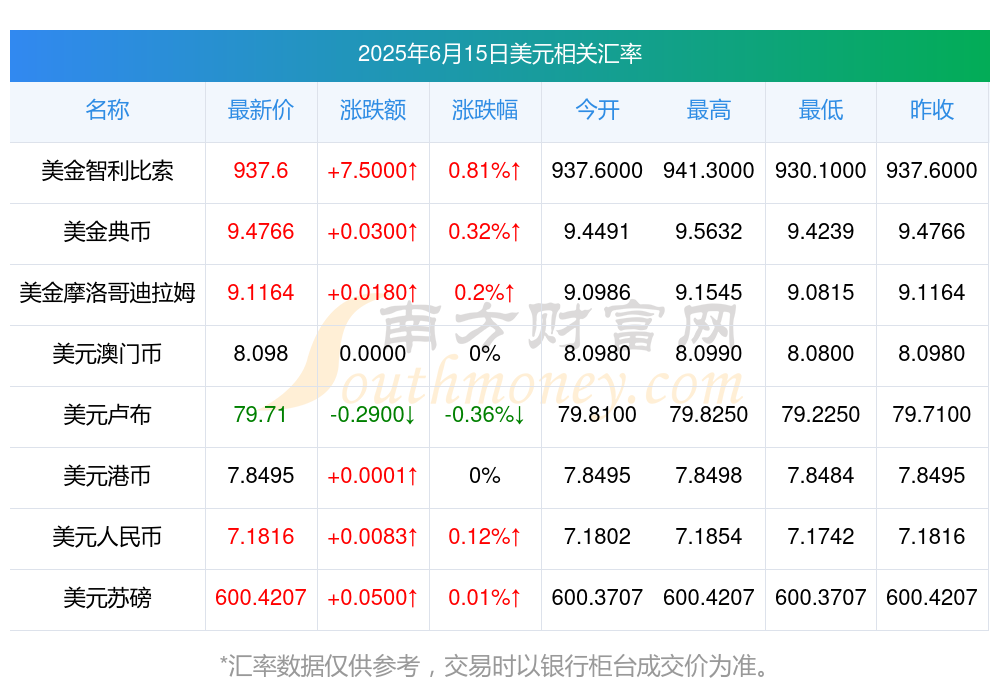Click latest price 8.098

pyautogui.click(x=261, y=353)
